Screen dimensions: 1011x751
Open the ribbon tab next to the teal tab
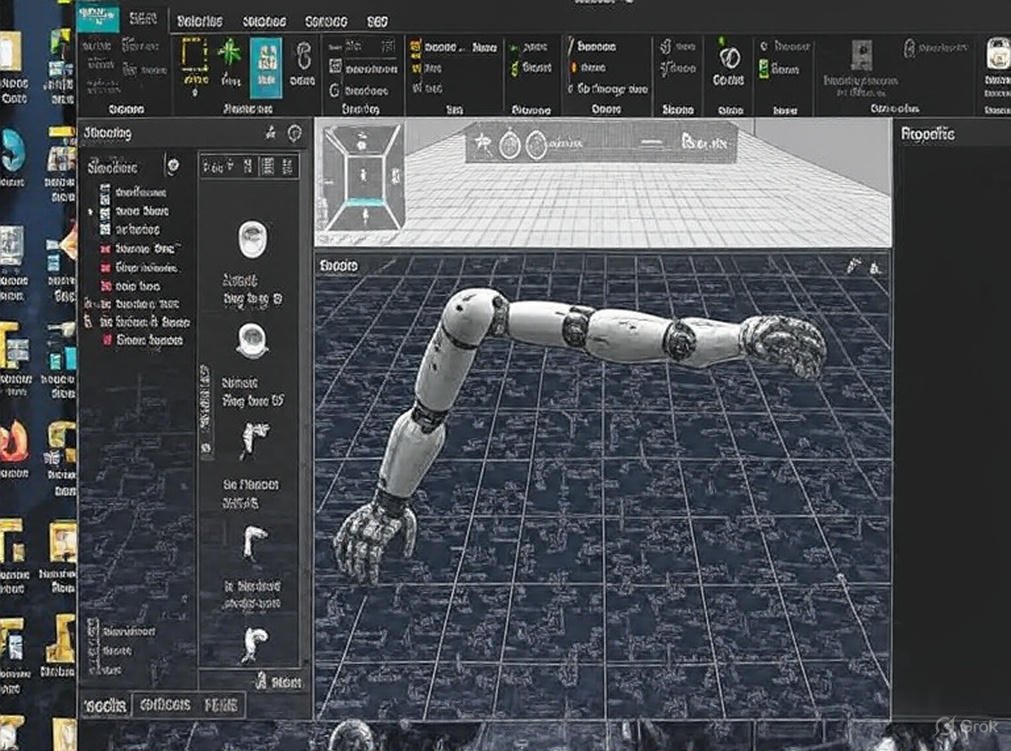[142, 19]
